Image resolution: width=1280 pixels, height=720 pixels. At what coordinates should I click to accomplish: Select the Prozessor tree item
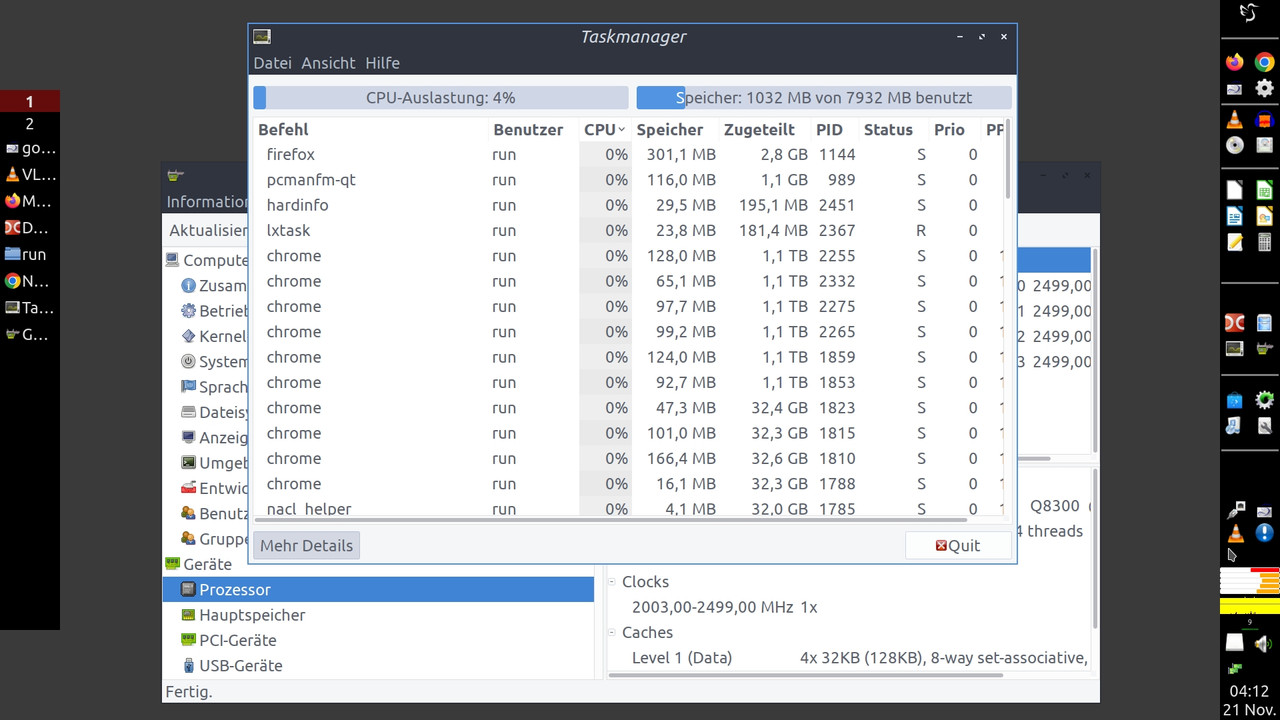(378, 590)
